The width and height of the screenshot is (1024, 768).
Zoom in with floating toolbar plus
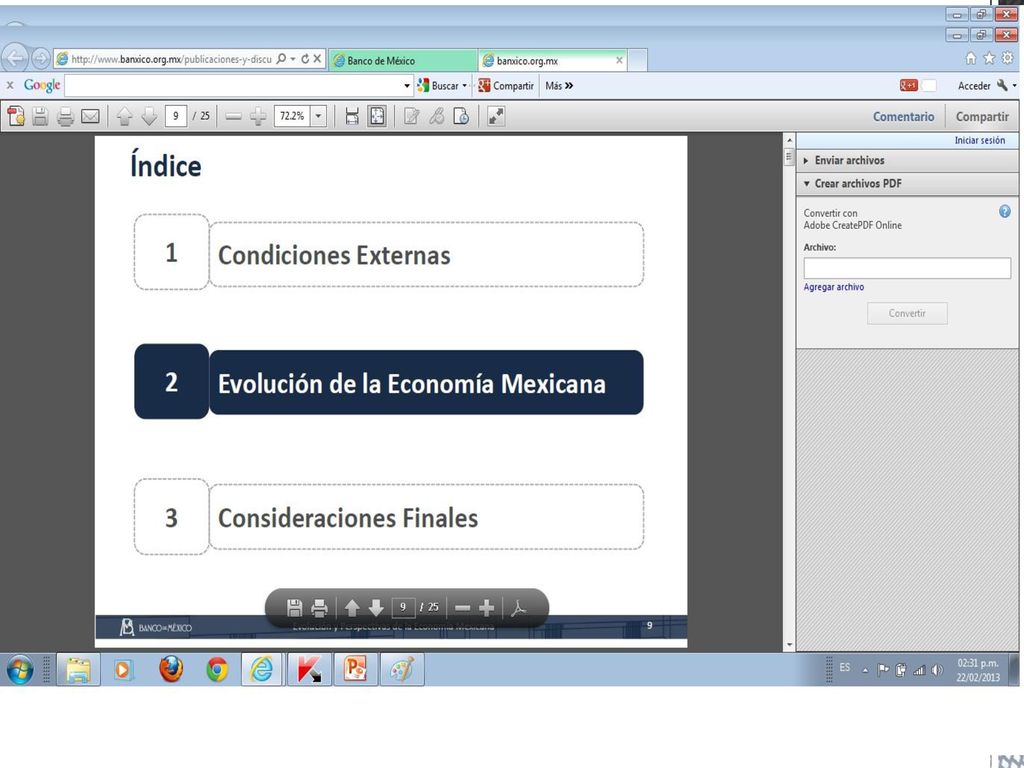(x=487, y=608)
